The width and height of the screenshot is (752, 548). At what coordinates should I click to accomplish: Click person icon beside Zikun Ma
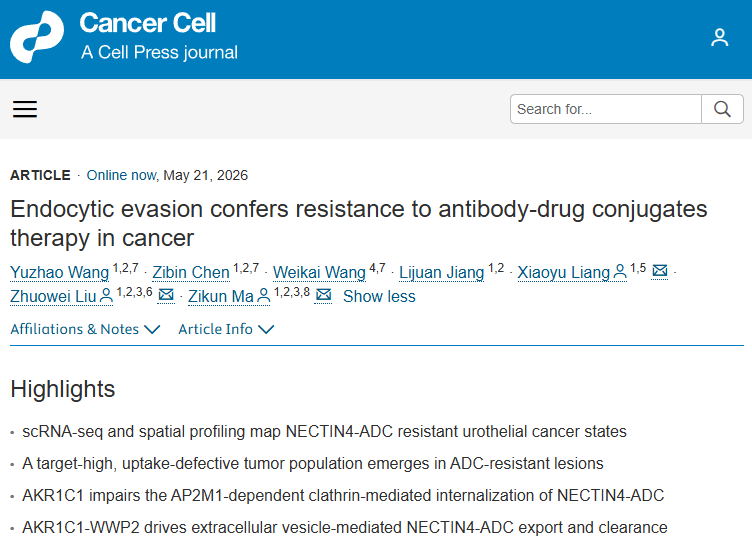264,296
